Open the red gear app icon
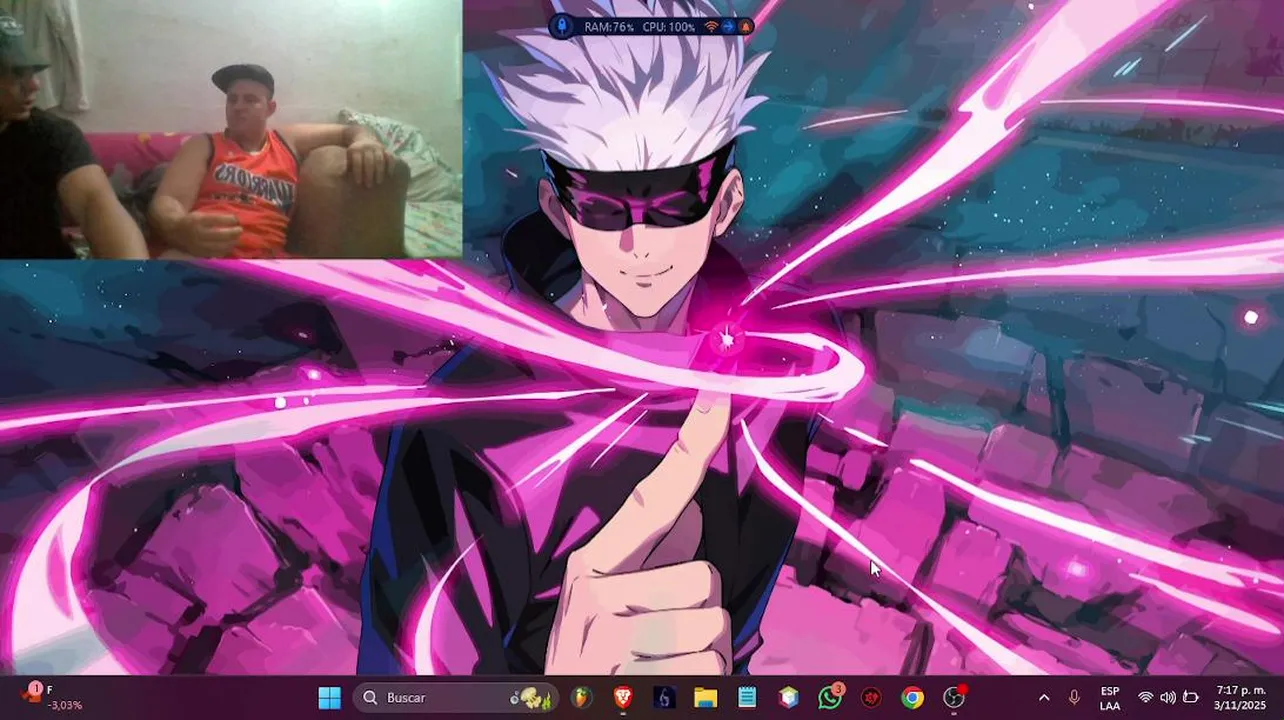Viewport: 1284px width, 720px height. pos(871,697)
